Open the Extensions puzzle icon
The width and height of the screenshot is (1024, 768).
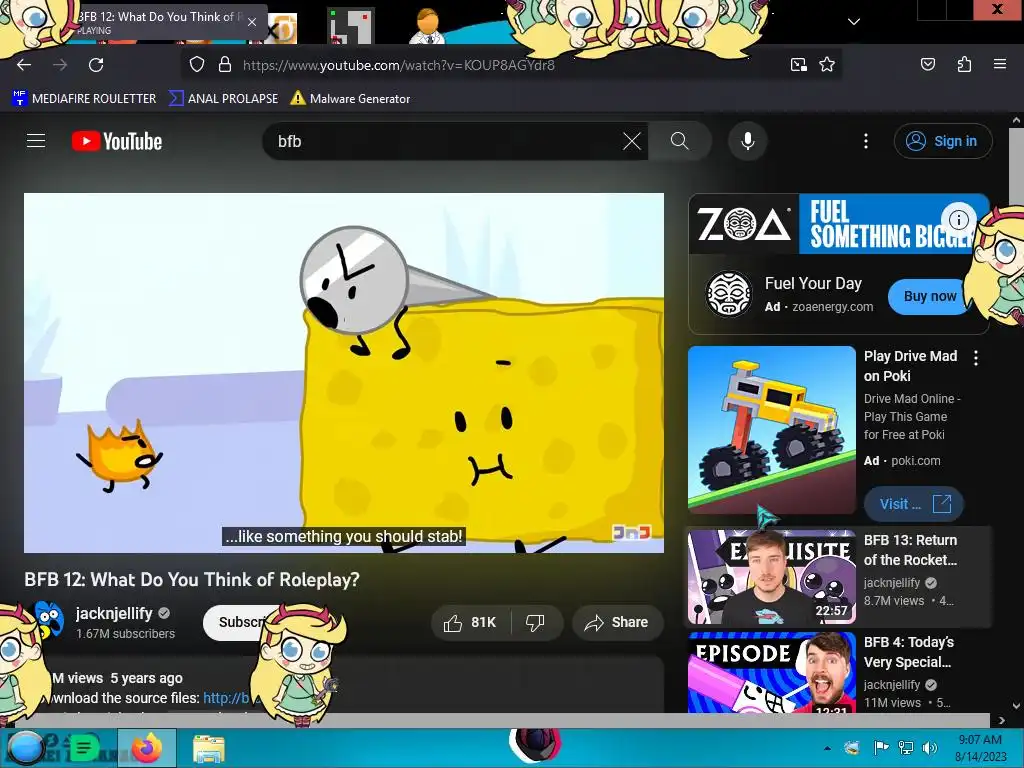coord(964,64)
